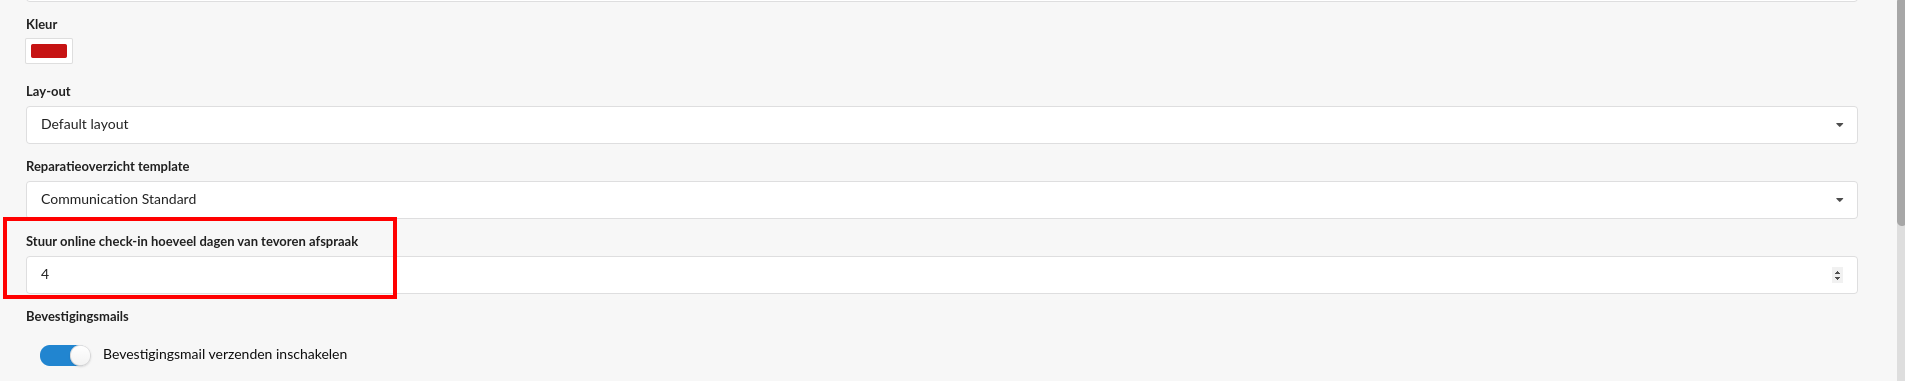Click the value 4 in the days field
The width and height of the screenshot is (1905, 381).
[45, 274]
